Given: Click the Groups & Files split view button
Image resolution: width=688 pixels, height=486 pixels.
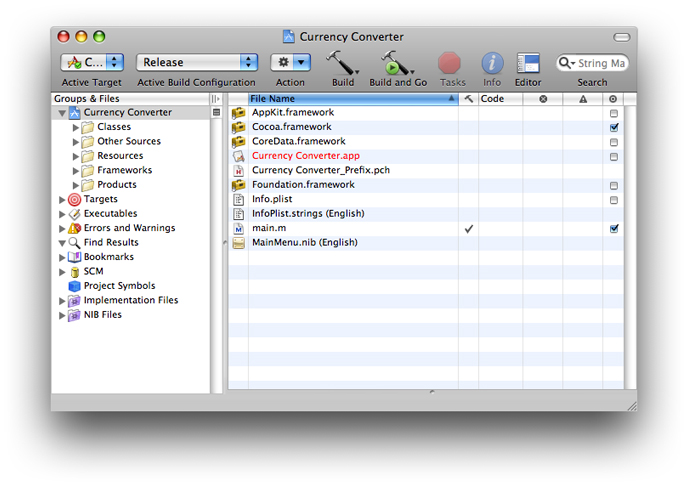Looking at the screenshot, I should (215, 99).
